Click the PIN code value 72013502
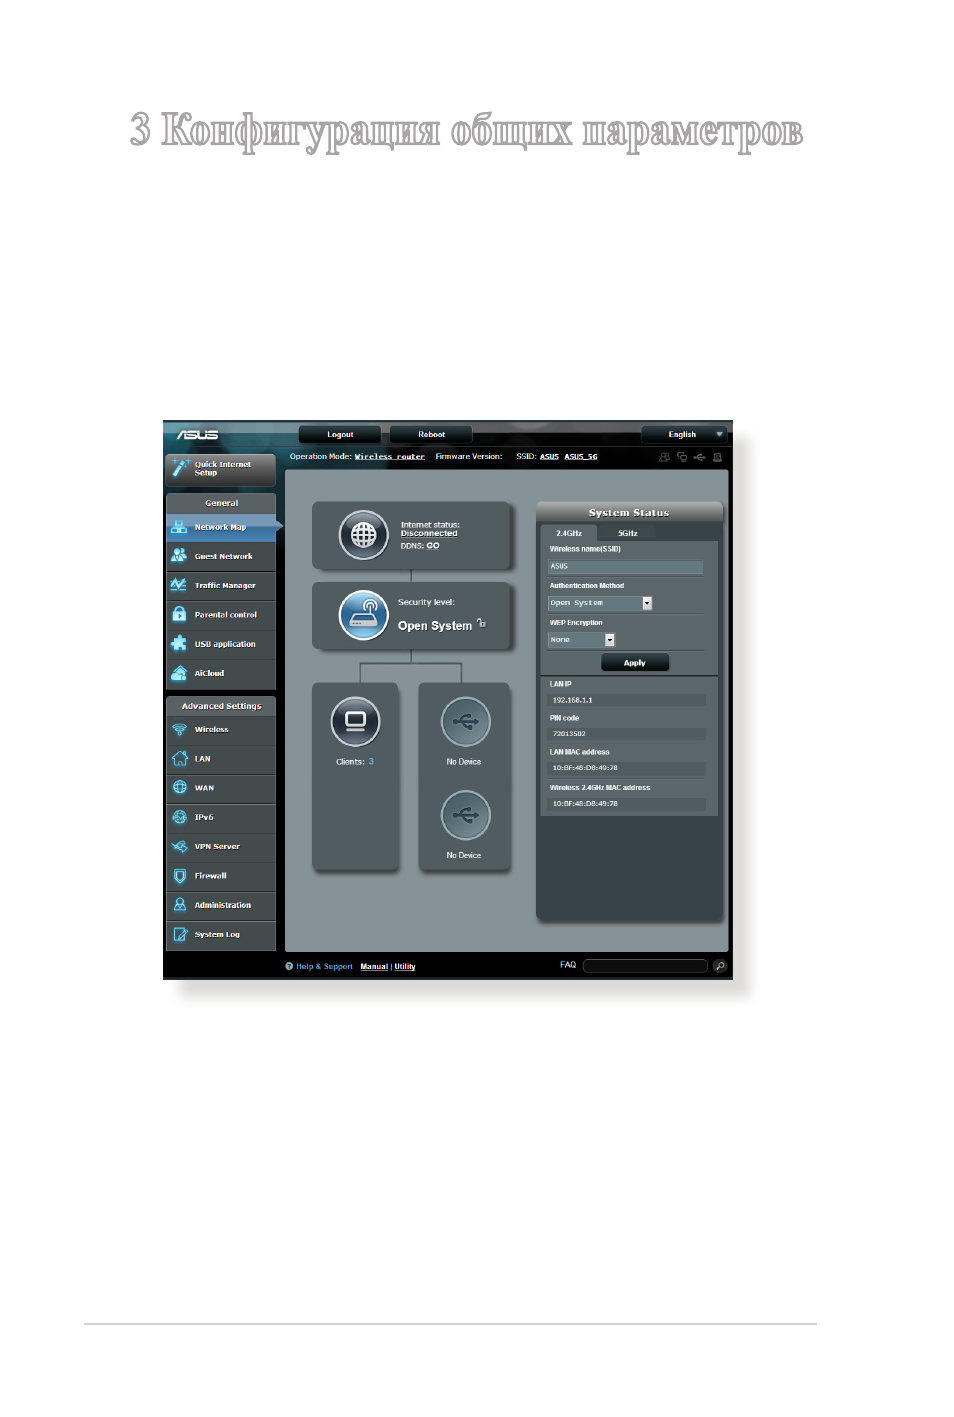Screen dimensions: 954x1417 pos(569,734)
